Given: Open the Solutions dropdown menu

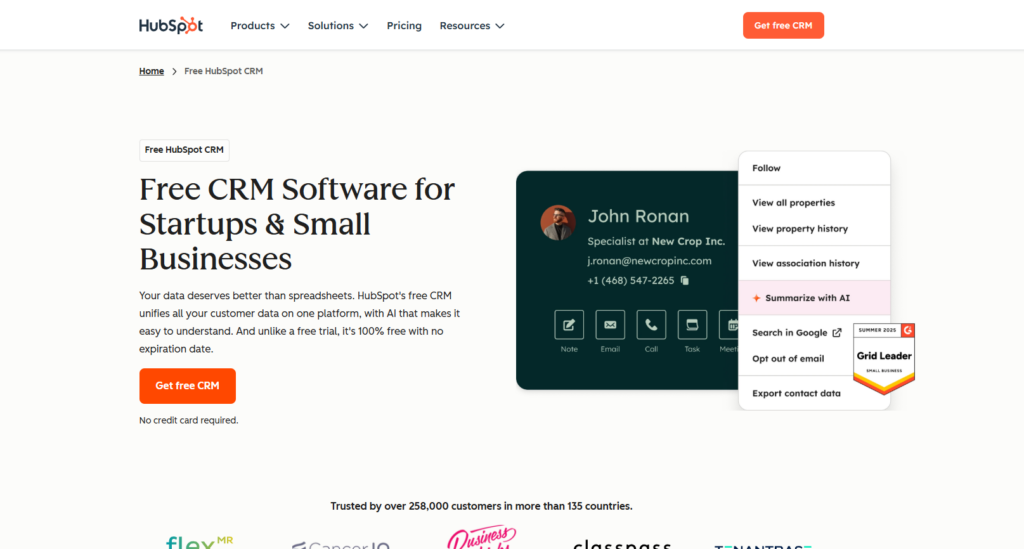Looking at the screenshot, I should 338,26.
